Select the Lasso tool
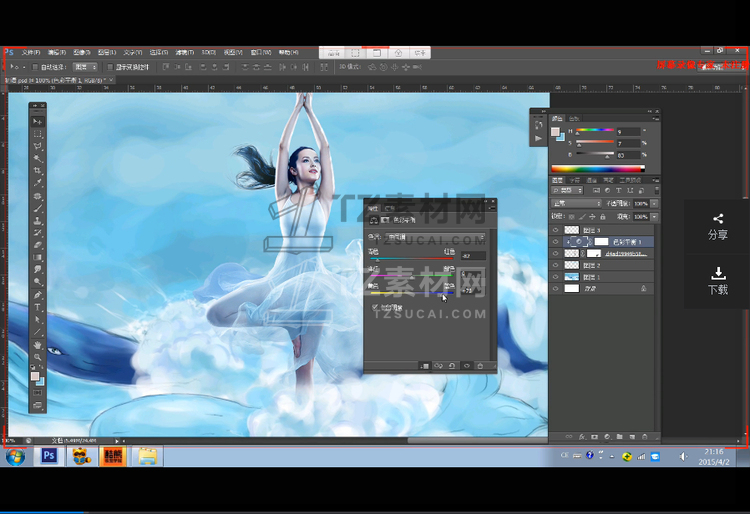The height and width of the screenshot is (514, 750). click(x=38, y=146)
